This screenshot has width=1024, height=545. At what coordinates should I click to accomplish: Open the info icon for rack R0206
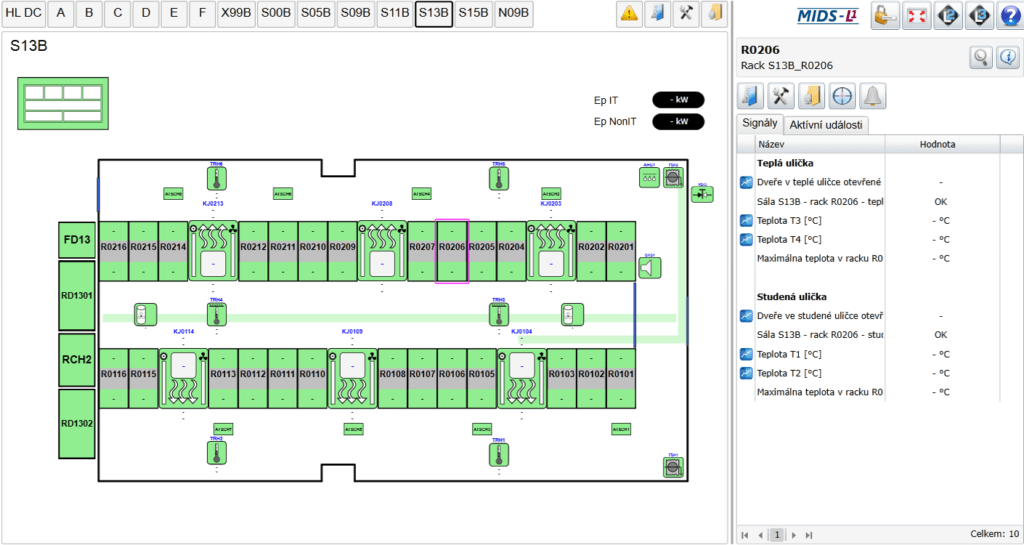1008,58
